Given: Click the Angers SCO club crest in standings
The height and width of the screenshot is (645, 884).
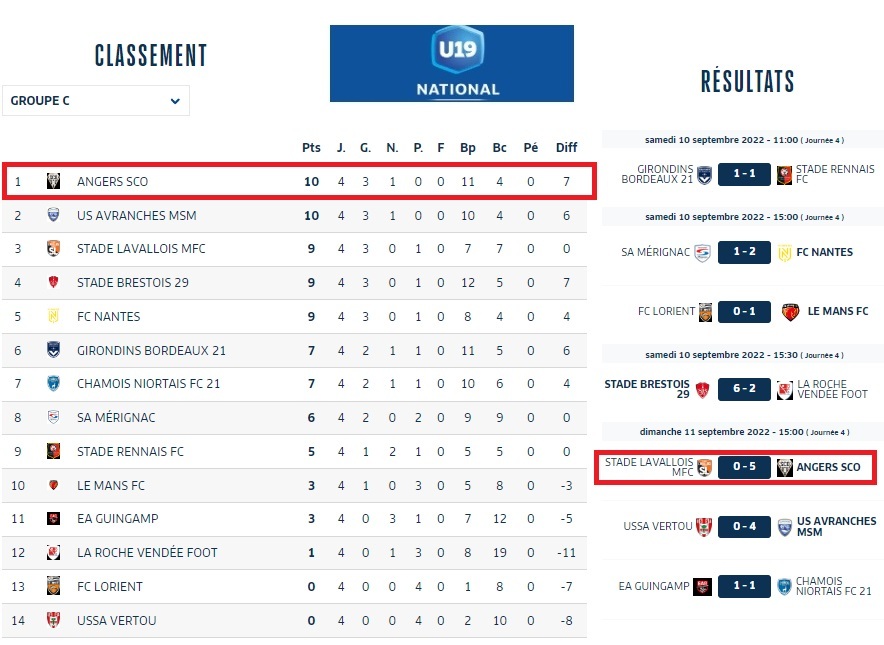Looking at the screenshot, I should 54,182.
